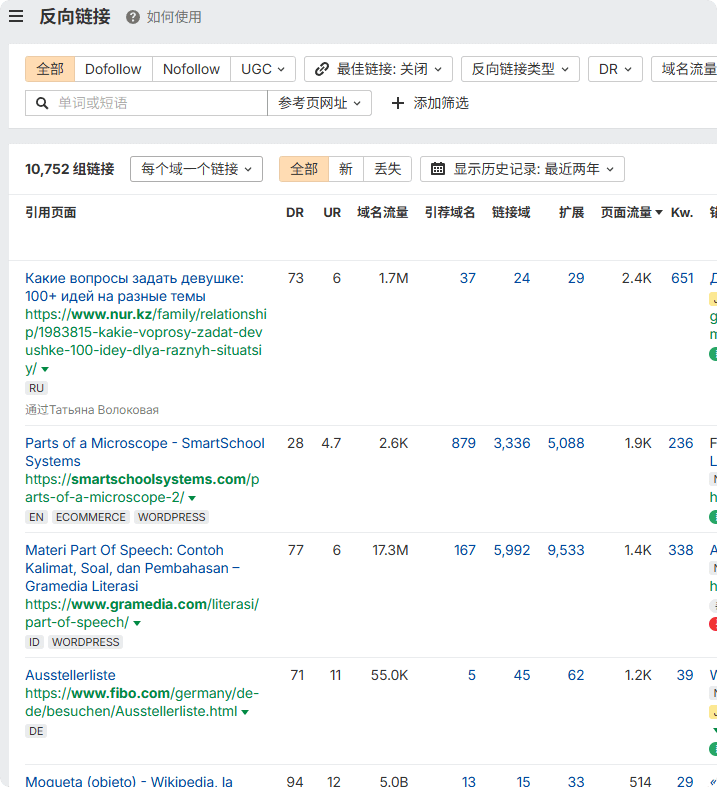Viewport: 717px width, 787px height.
Task: Click the calendar icon in 显示历史记录
Action: point(438,169)
